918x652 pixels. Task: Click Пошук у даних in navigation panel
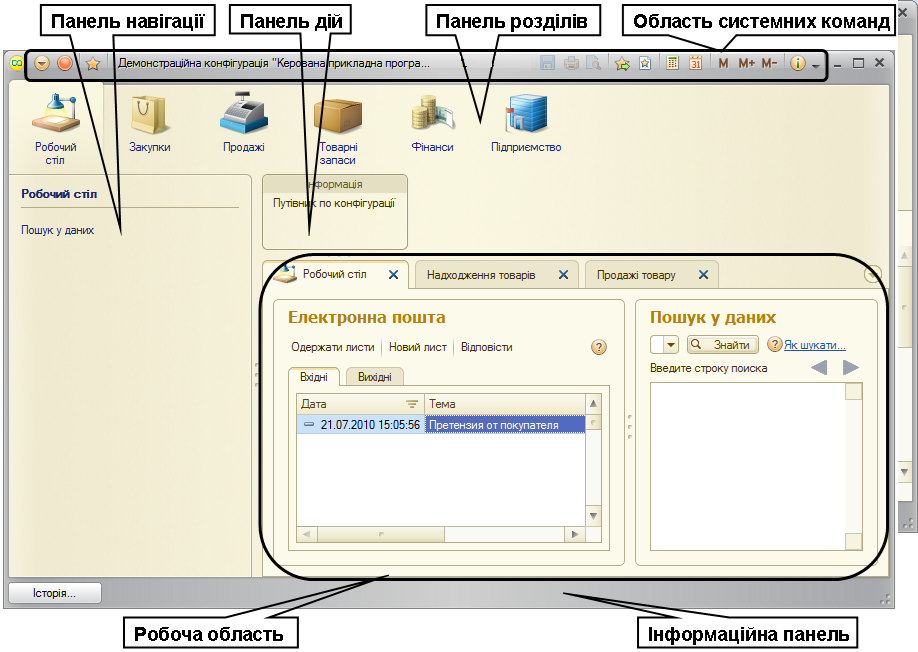57,230
